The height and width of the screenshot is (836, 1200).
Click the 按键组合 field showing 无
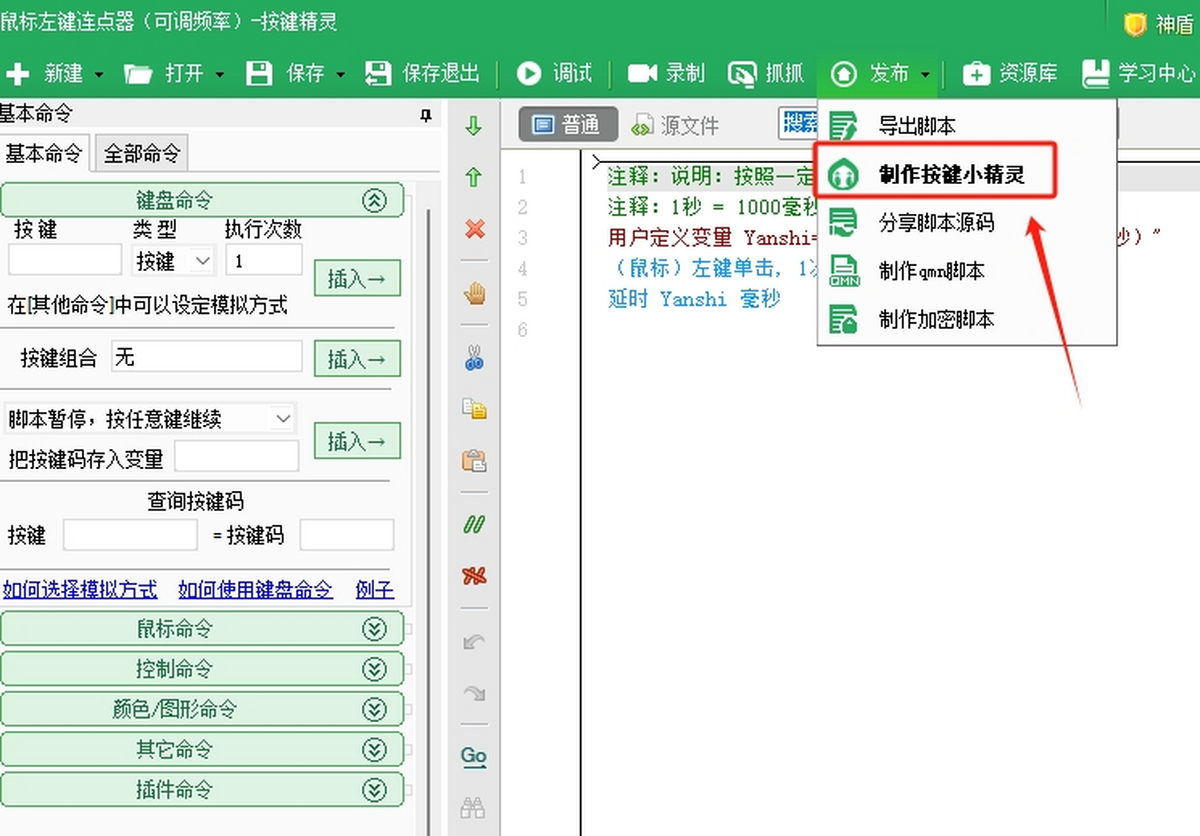[x=206, y=357]
